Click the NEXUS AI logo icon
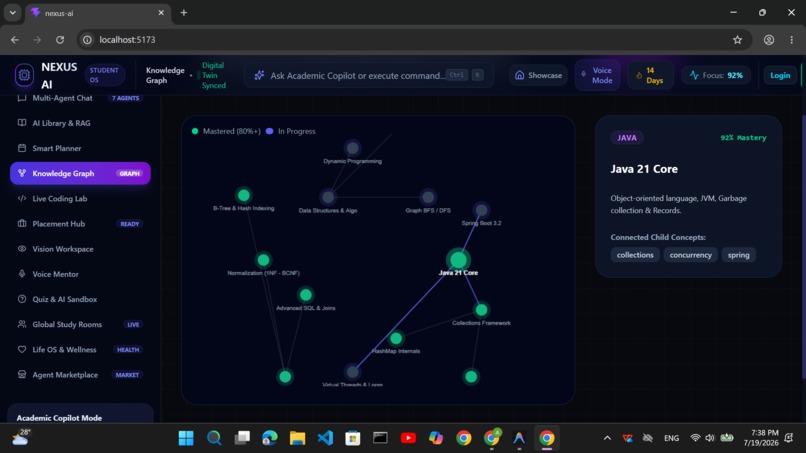 point(24,75)
